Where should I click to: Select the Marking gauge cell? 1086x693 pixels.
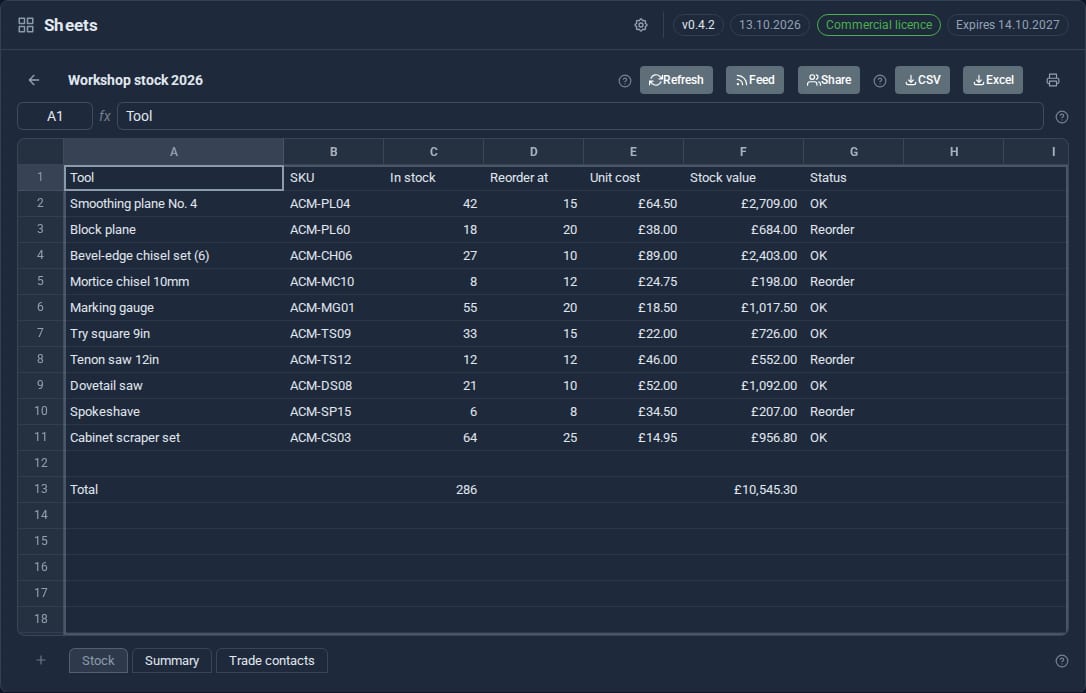(174, 307)
